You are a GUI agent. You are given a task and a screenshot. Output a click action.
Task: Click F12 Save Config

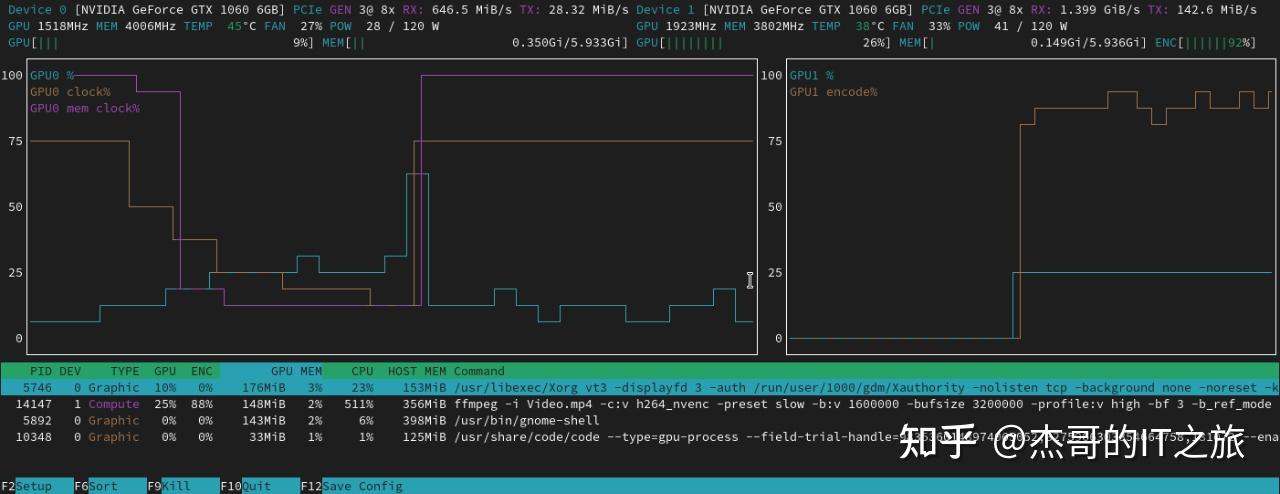pos(352,486)
